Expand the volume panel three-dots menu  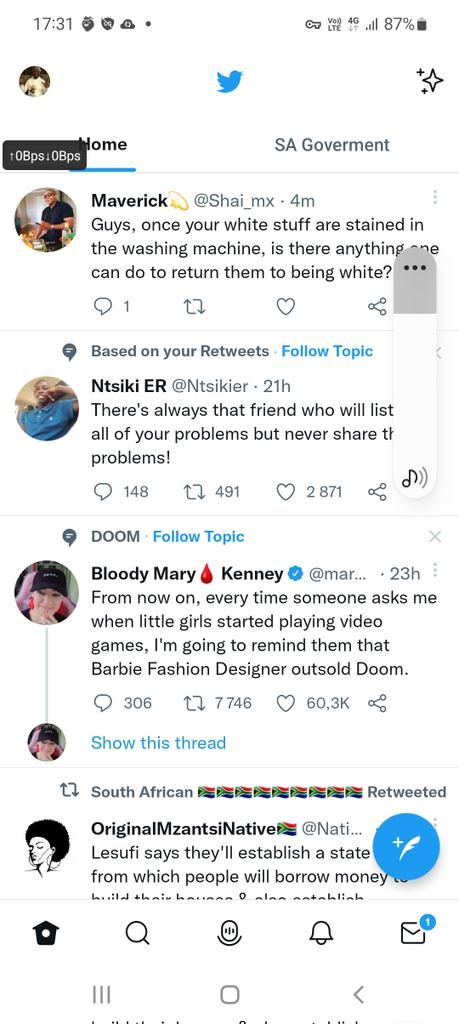click(415, 268)
